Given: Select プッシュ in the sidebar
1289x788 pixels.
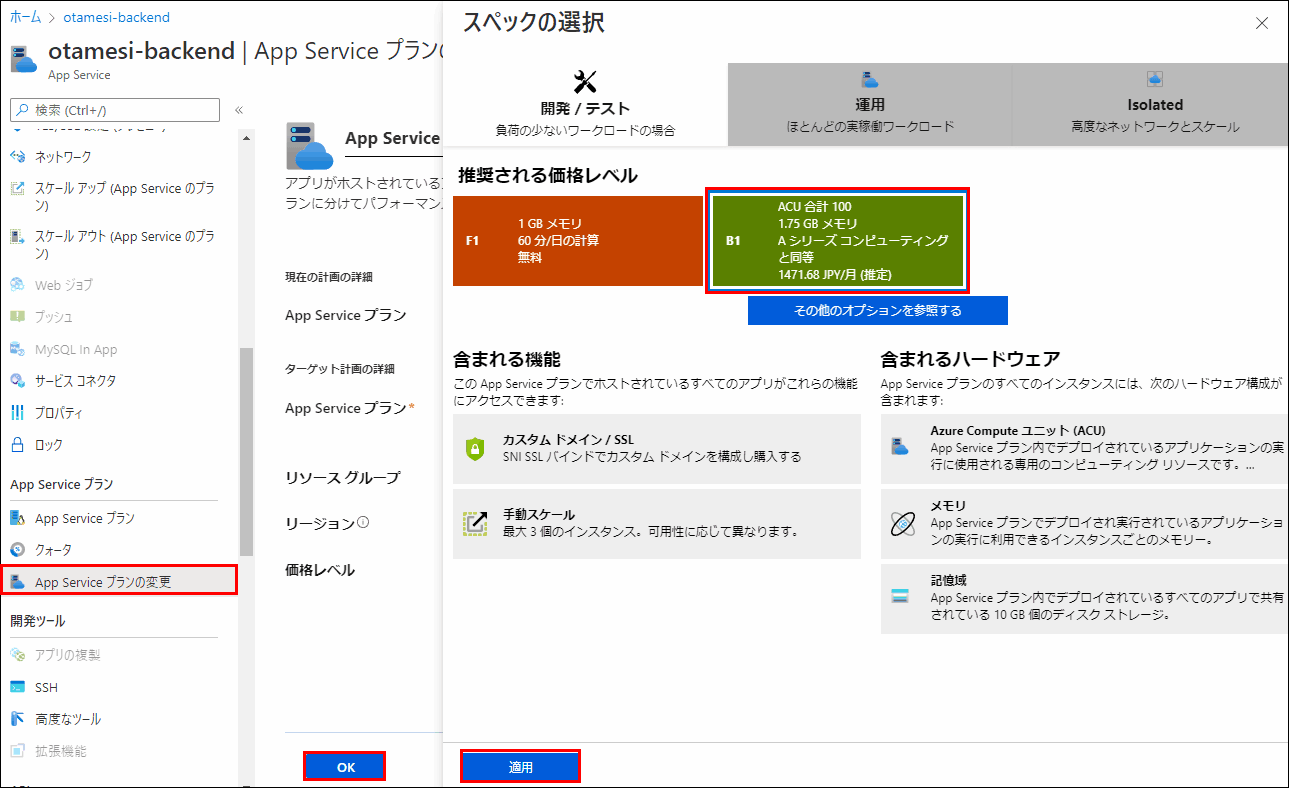Looking at the screenshot, I should click(x=54, y=317).
